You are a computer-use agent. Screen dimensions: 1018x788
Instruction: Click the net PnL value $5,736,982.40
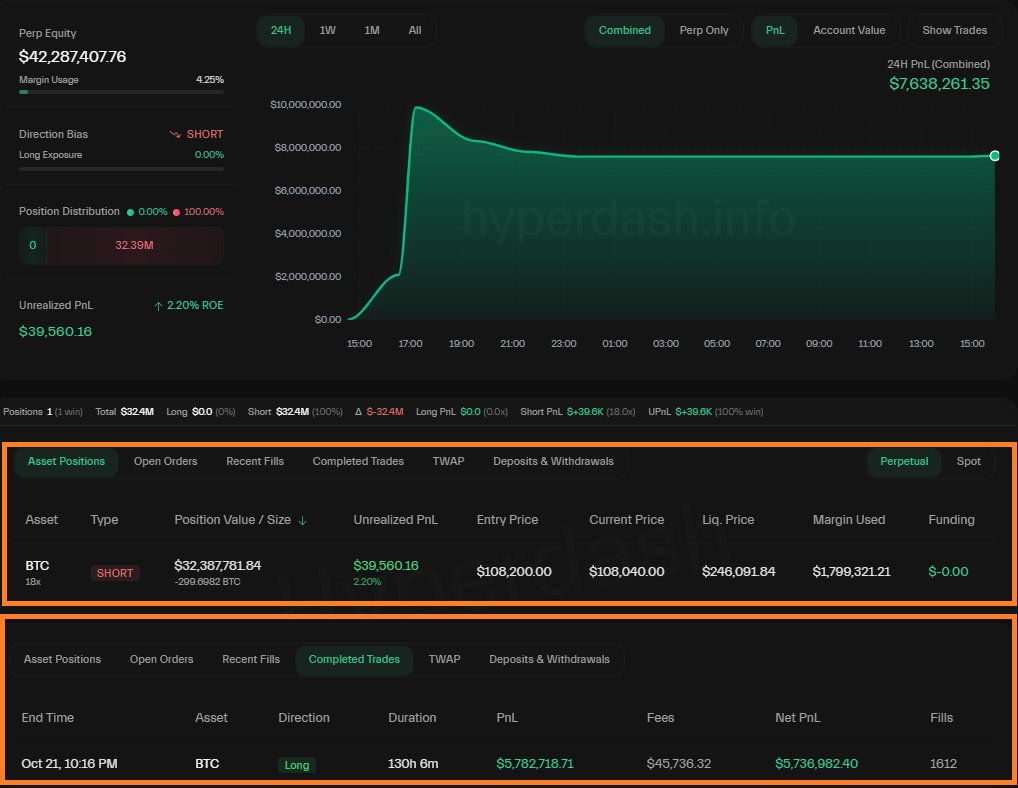point(816,764)
